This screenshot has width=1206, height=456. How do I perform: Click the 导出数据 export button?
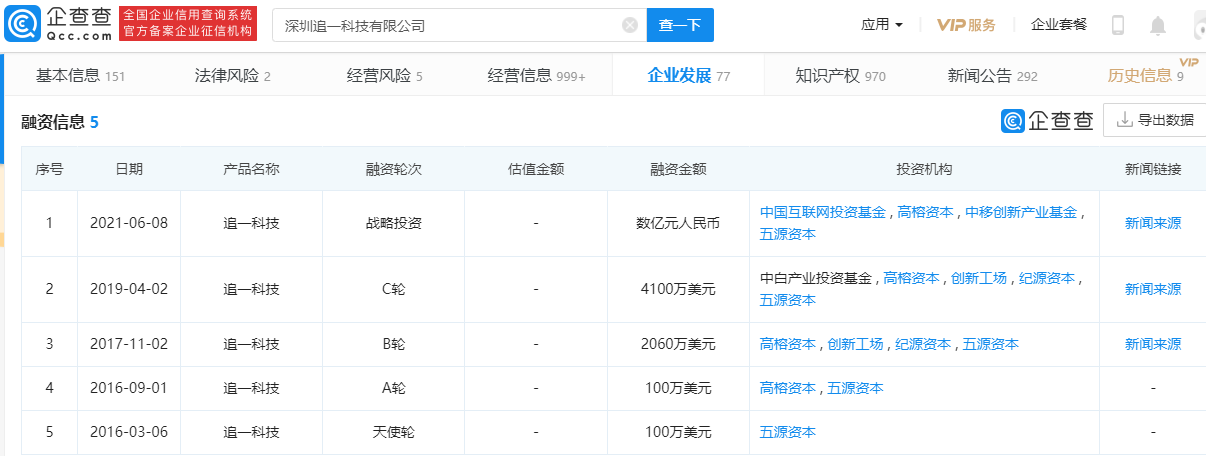click(x=1155, y=120)
